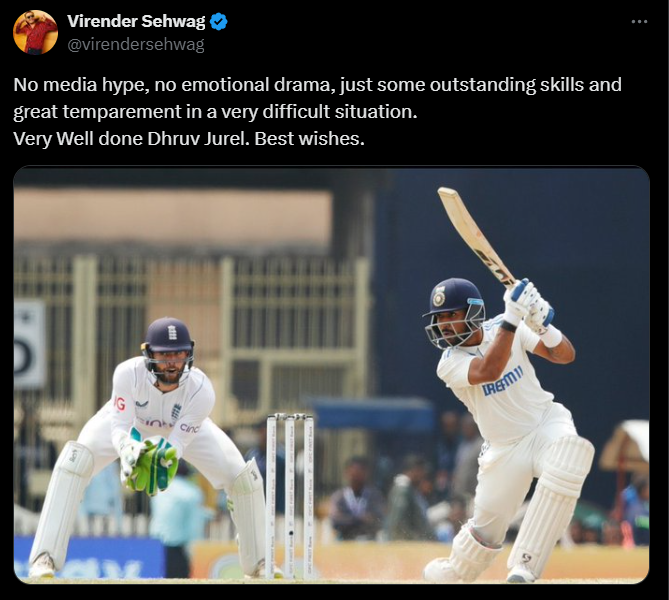This screenshot has height=600, width=669.
Task: Click the wicketkeeper's green gloves
Action: point(150,467)
